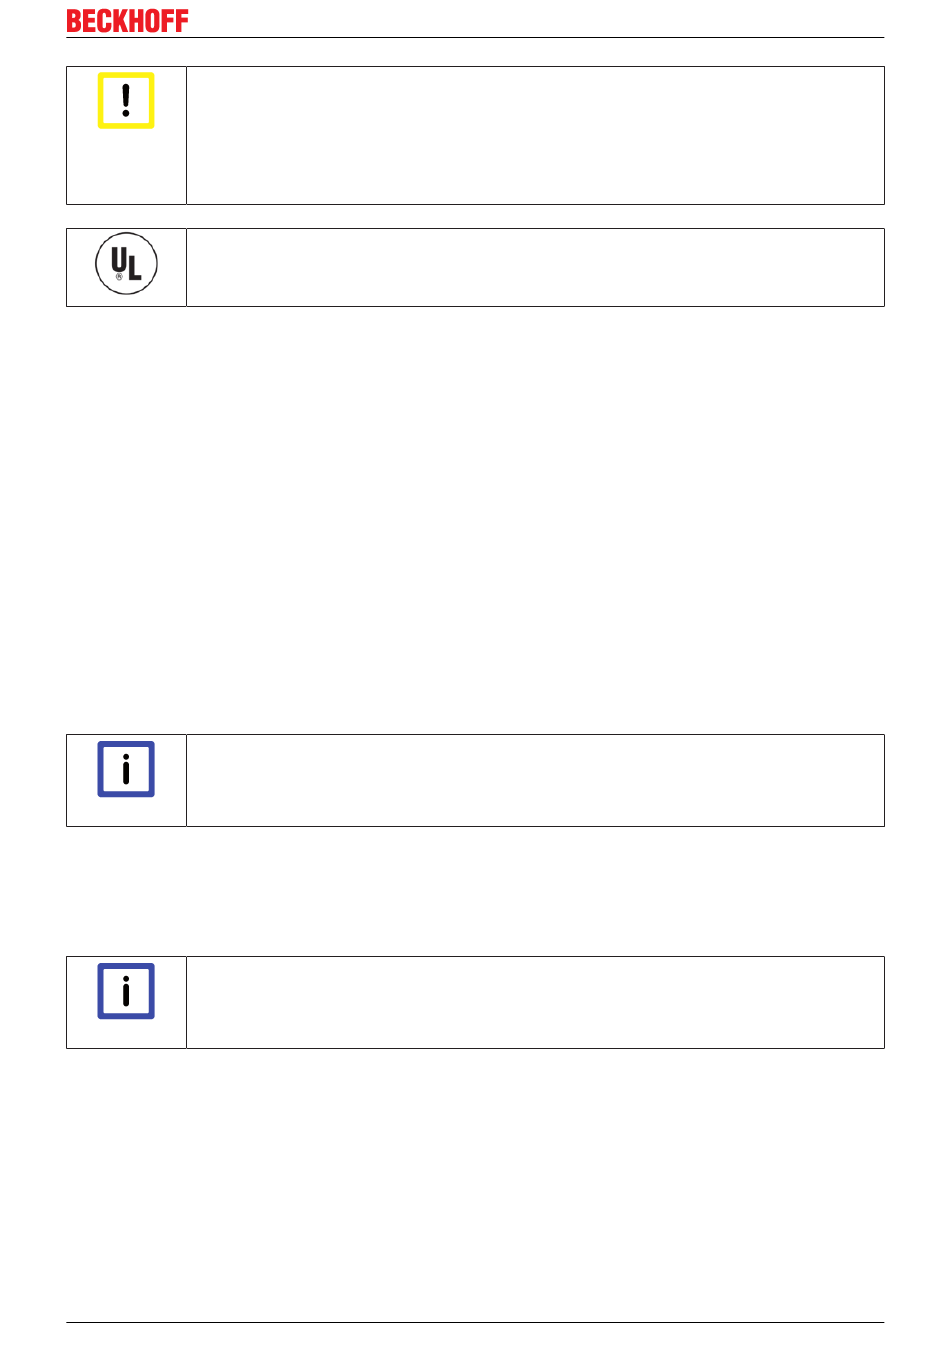950x1369 pixels.
Task: Select the empty text area of the UL notice box
Action: pos(535,267)
